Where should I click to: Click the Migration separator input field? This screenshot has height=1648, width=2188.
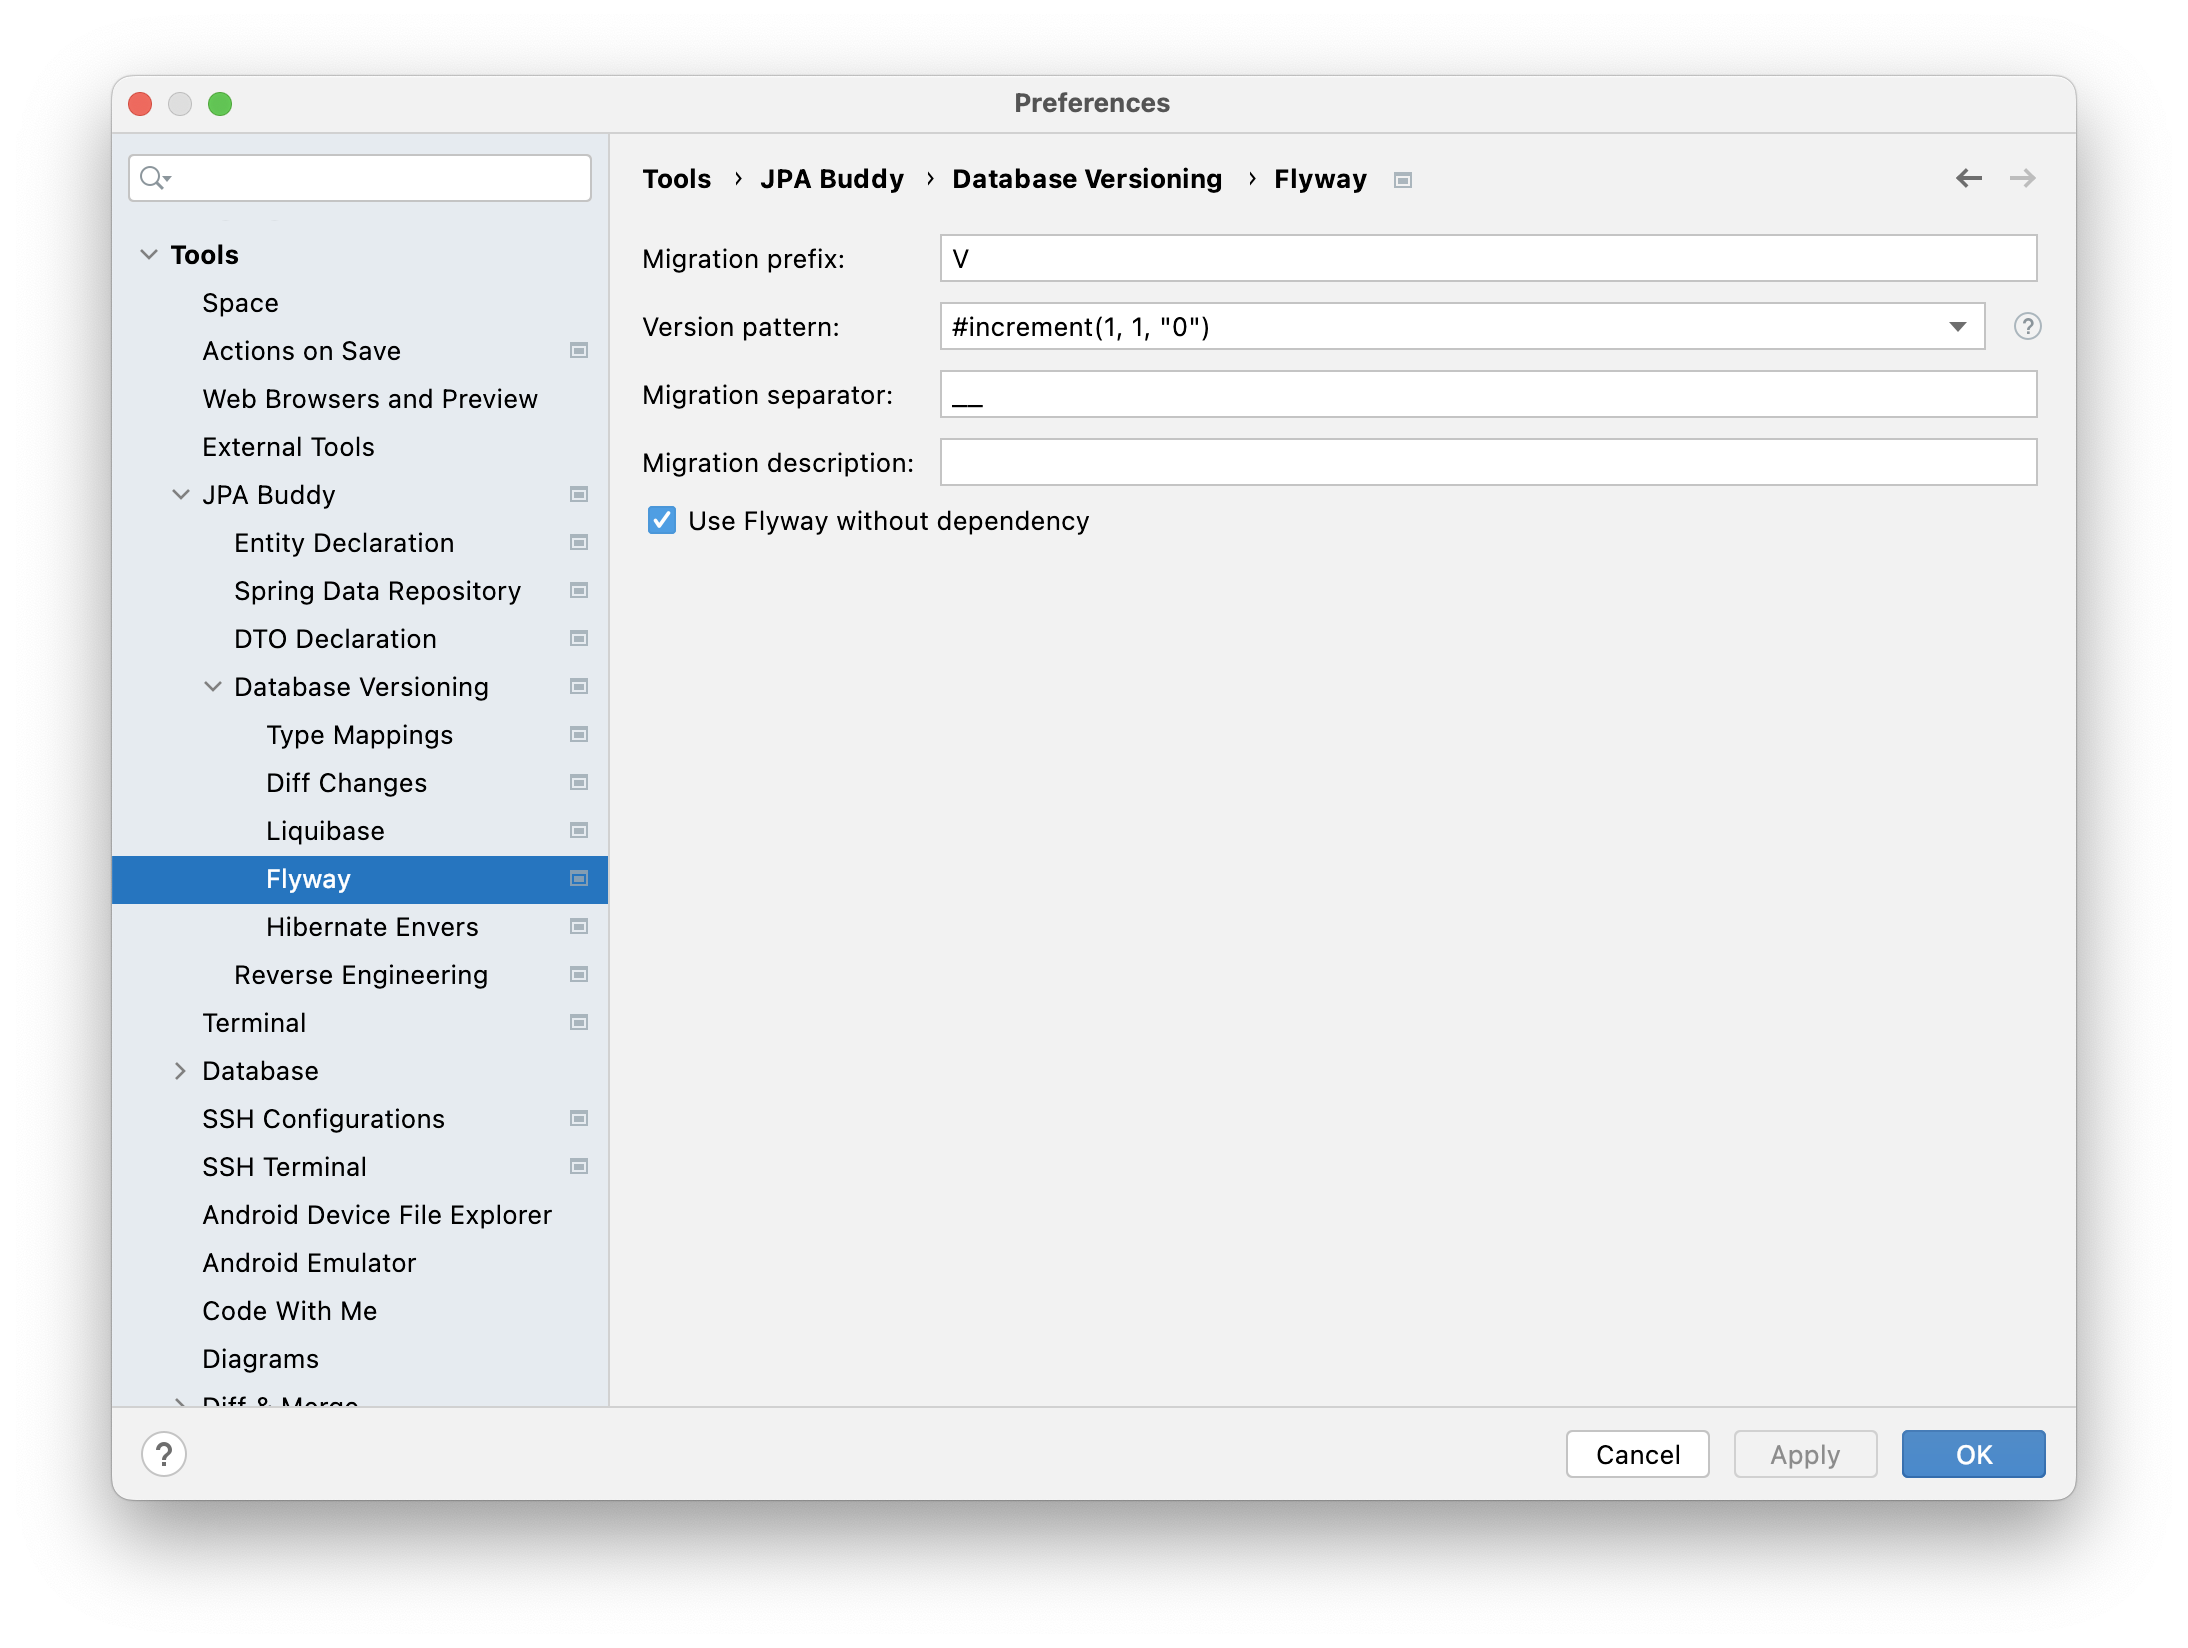point(1488,394)
